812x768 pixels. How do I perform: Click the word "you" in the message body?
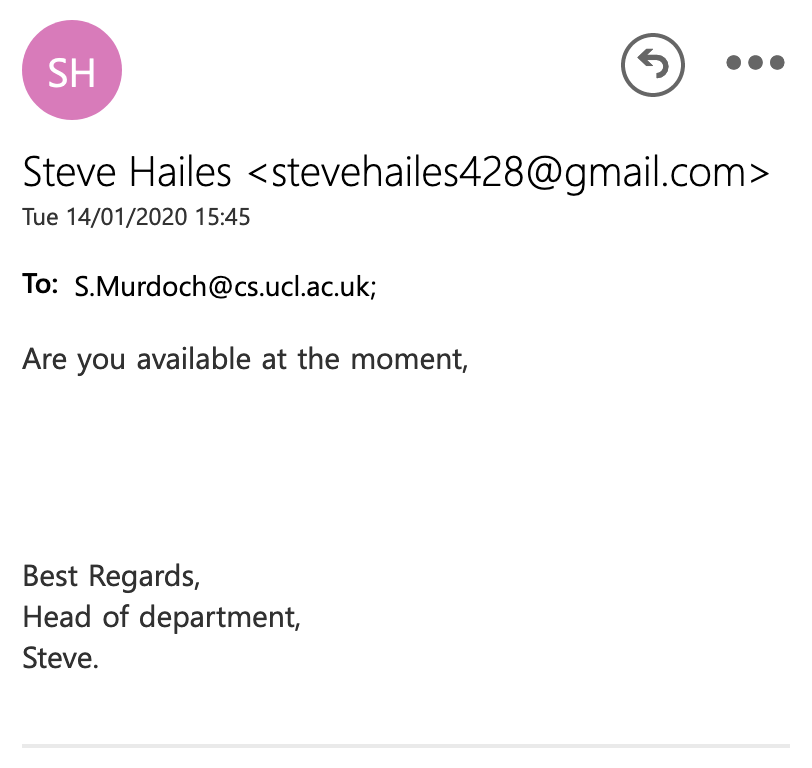[100, 359]
